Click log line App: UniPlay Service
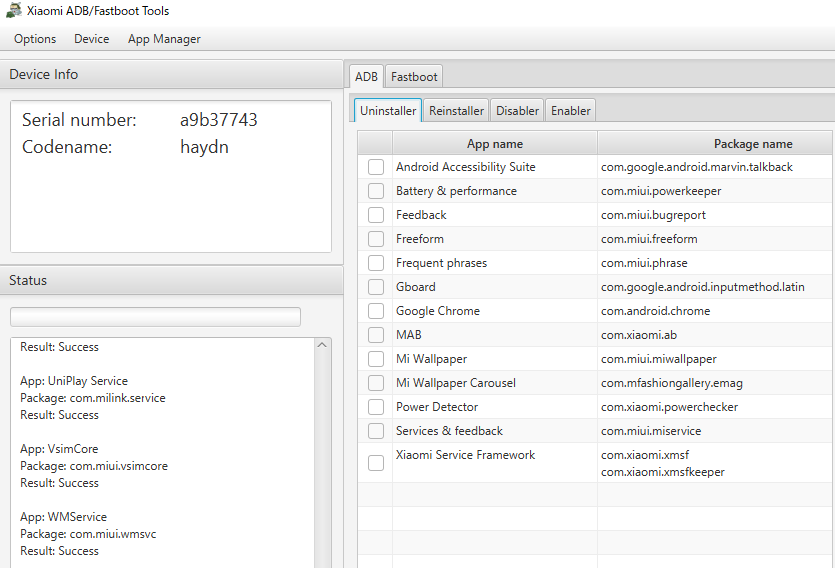 click(x=74, y=381)
